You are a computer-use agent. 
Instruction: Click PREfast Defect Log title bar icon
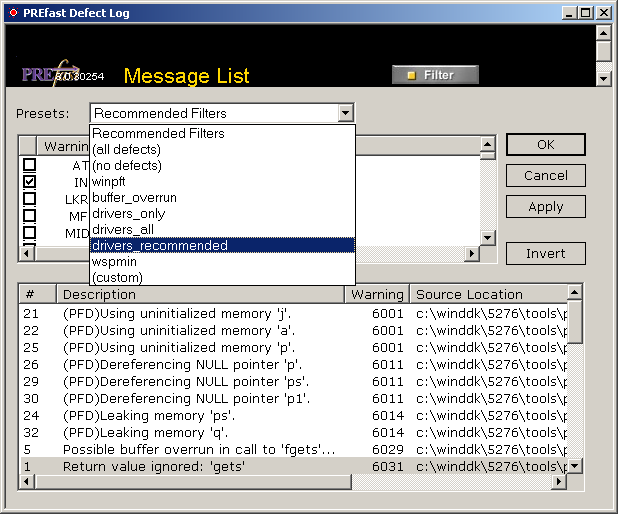click(13, 13)
